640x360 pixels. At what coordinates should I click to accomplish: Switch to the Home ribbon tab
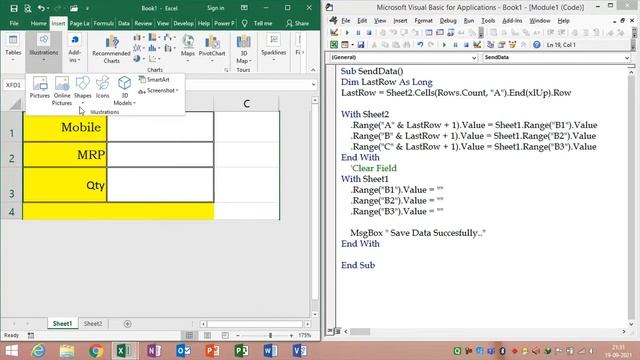pyautogui.click(x=38, y=24)
